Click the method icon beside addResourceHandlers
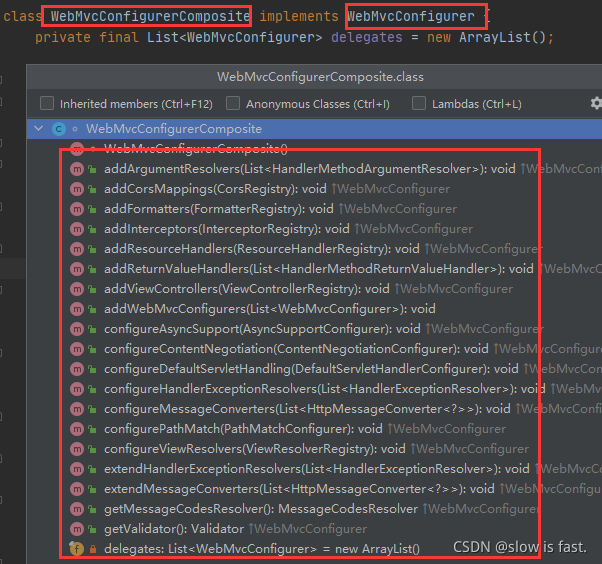 coord(77,249)
